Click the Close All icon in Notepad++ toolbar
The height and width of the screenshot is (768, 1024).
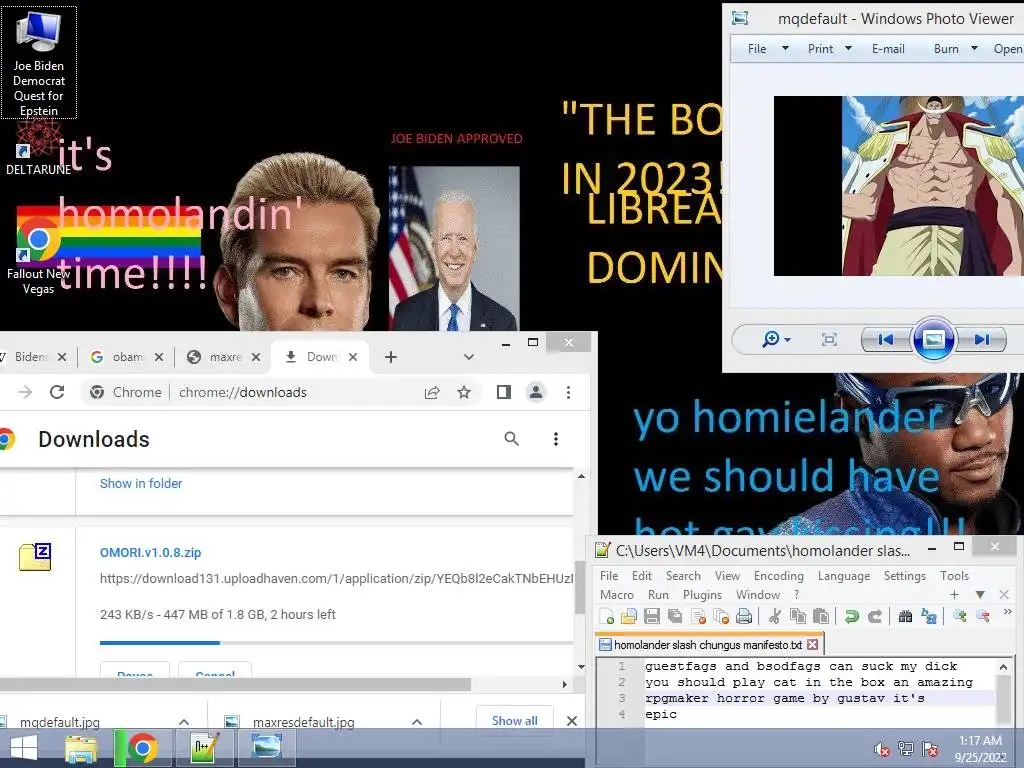721,616
